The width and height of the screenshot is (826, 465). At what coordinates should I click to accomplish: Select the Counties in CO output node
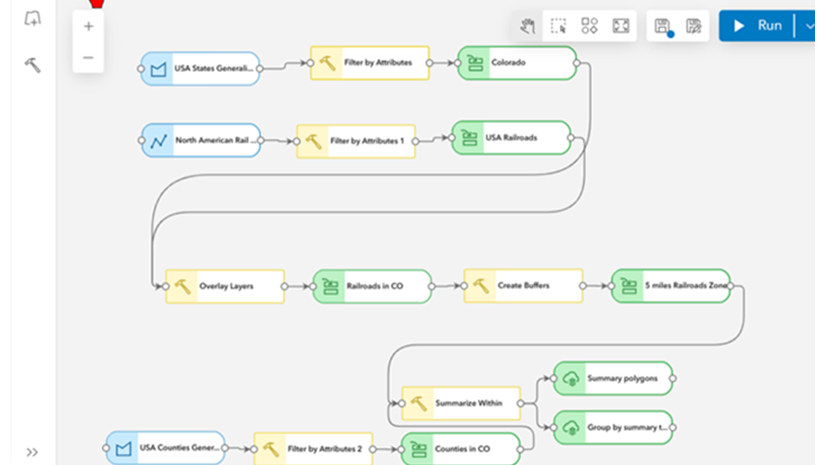(x=460, y=449)
